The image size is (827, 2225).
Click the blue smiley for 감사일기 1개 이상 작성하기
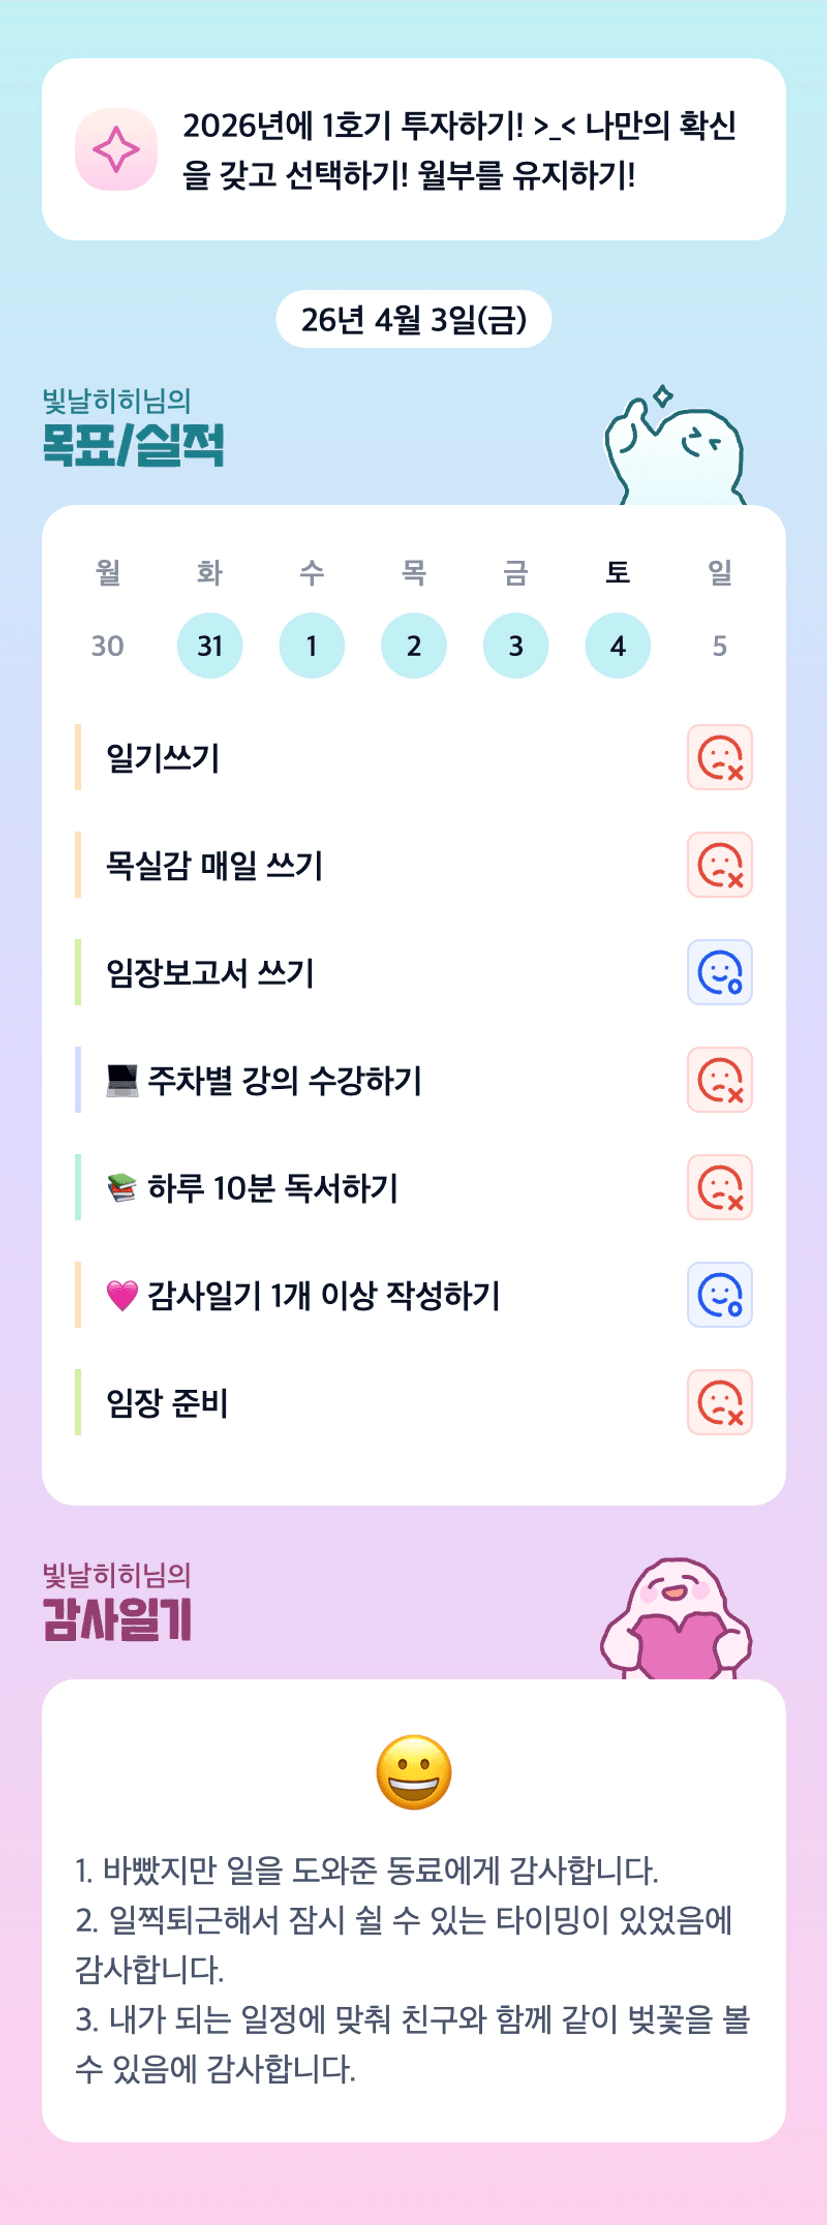(x=719, y=1295)
